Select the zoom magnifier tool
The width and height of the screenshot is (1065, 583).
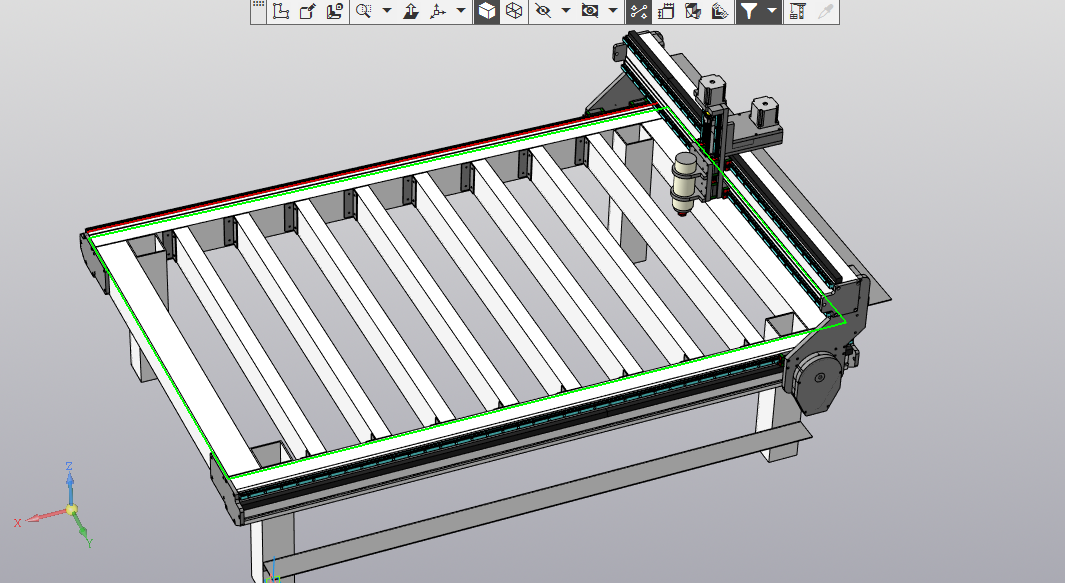click(363, 11)
